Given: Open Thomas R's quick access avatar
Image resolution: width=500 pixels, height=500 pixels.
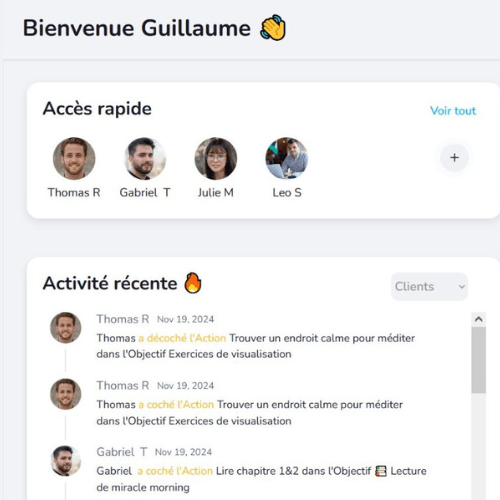Looking at the screenshot, I should tap(74, 158).
